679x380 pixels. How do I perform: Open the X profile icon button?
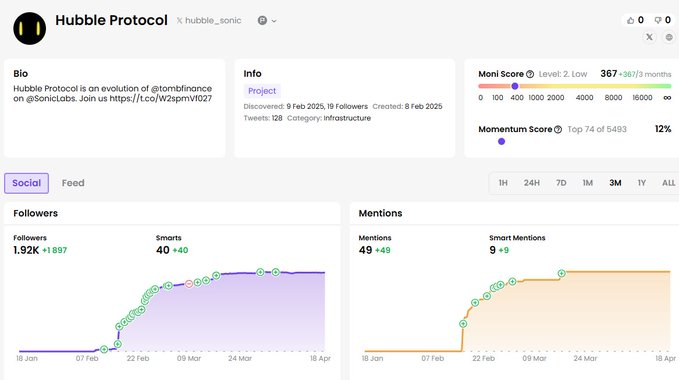649,37
